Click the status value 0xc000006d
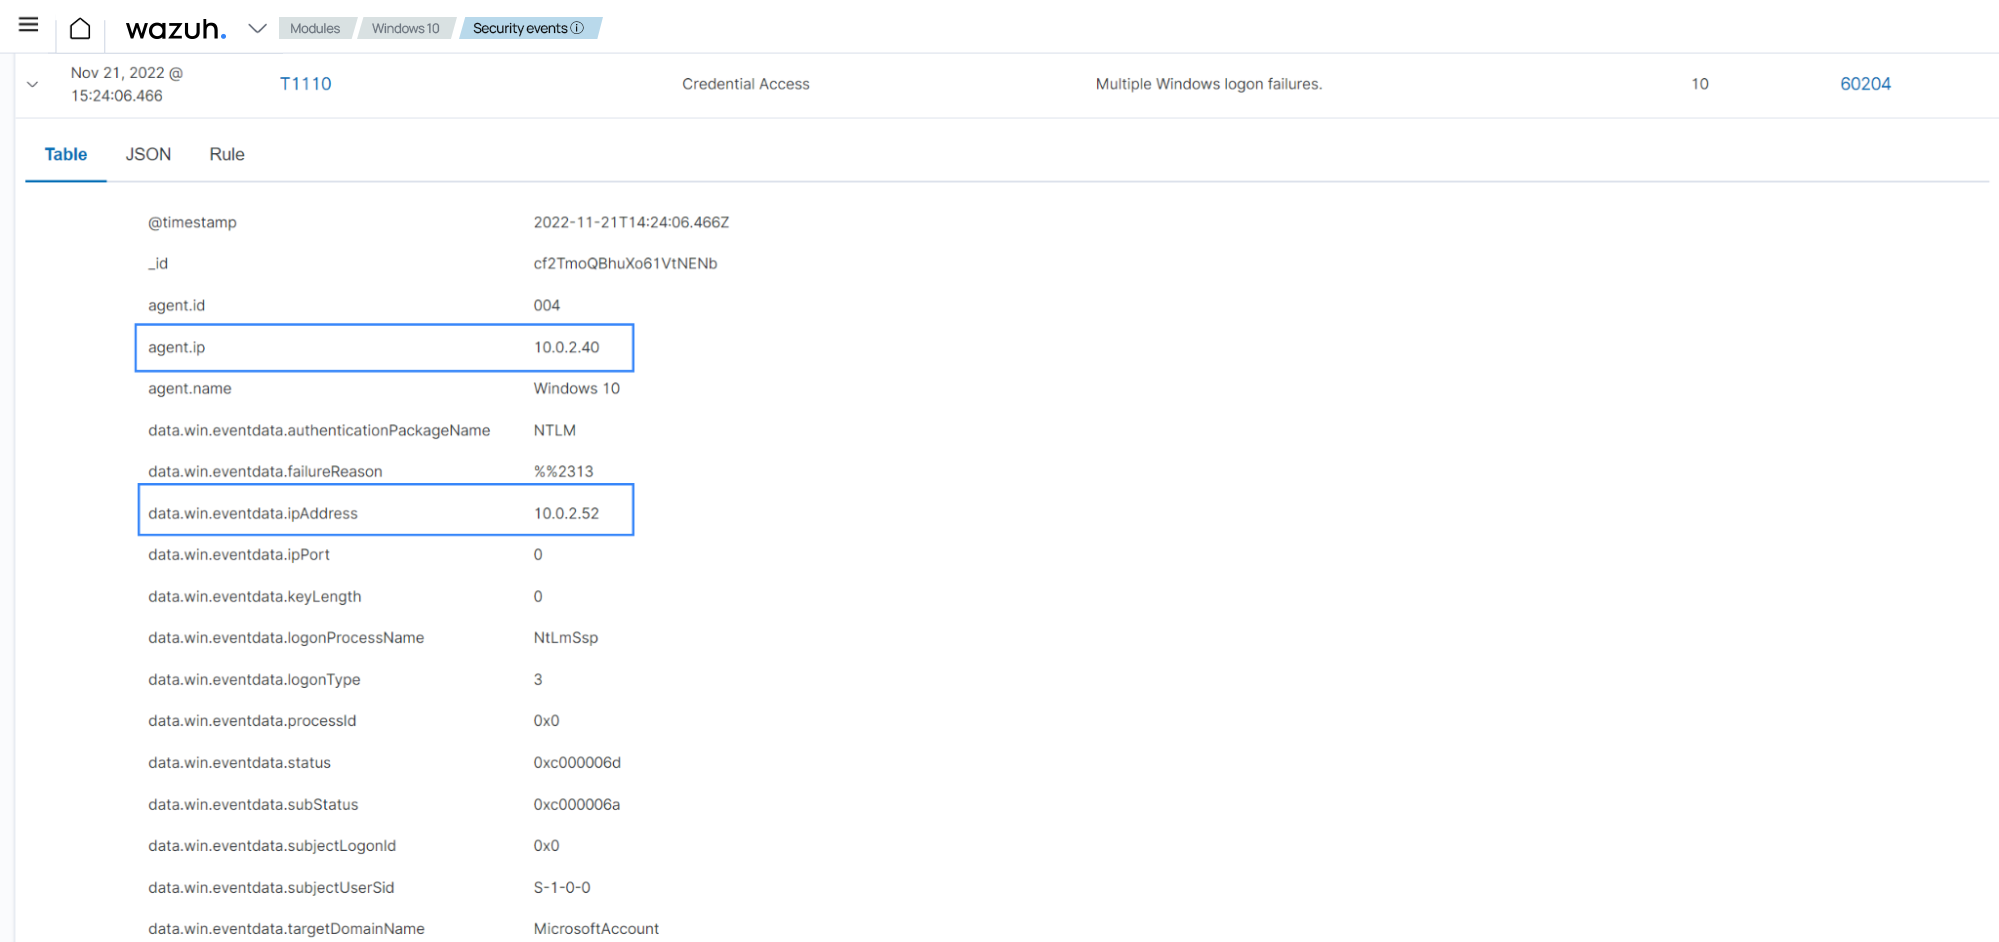 coord(577,762)
